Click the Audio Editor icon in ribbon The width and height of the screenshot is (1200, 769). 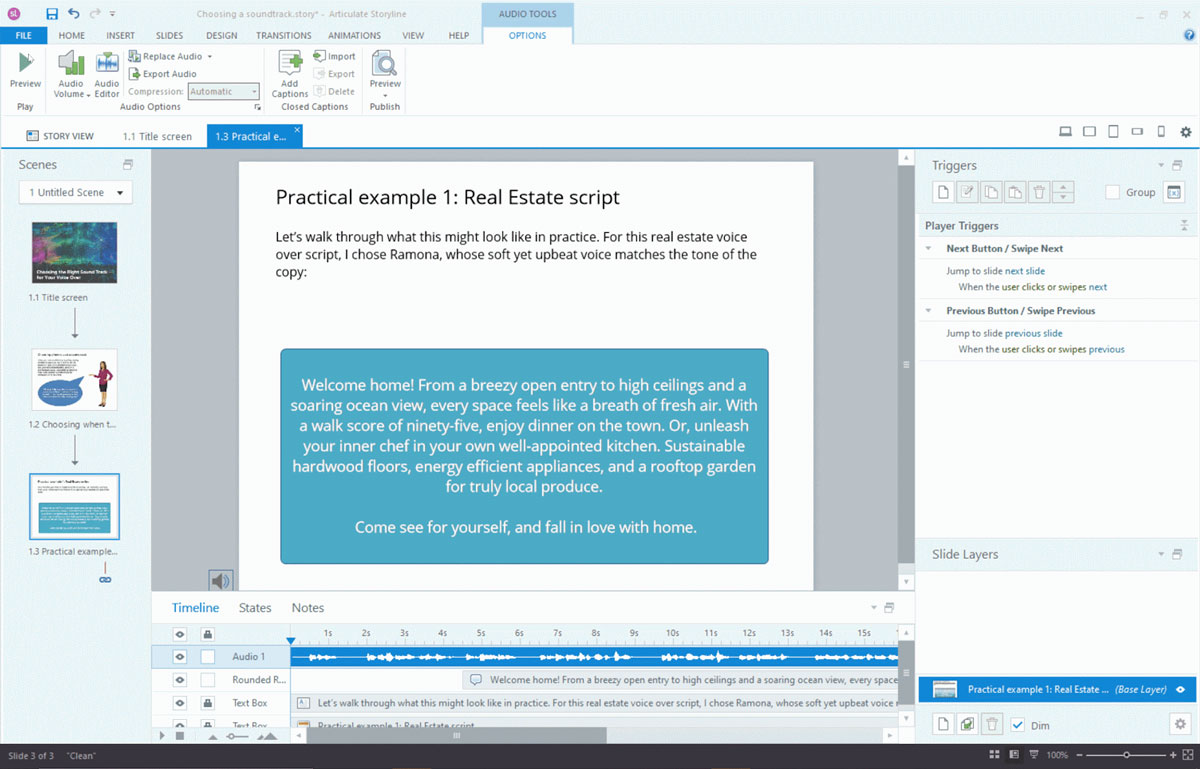pos(107,65)
